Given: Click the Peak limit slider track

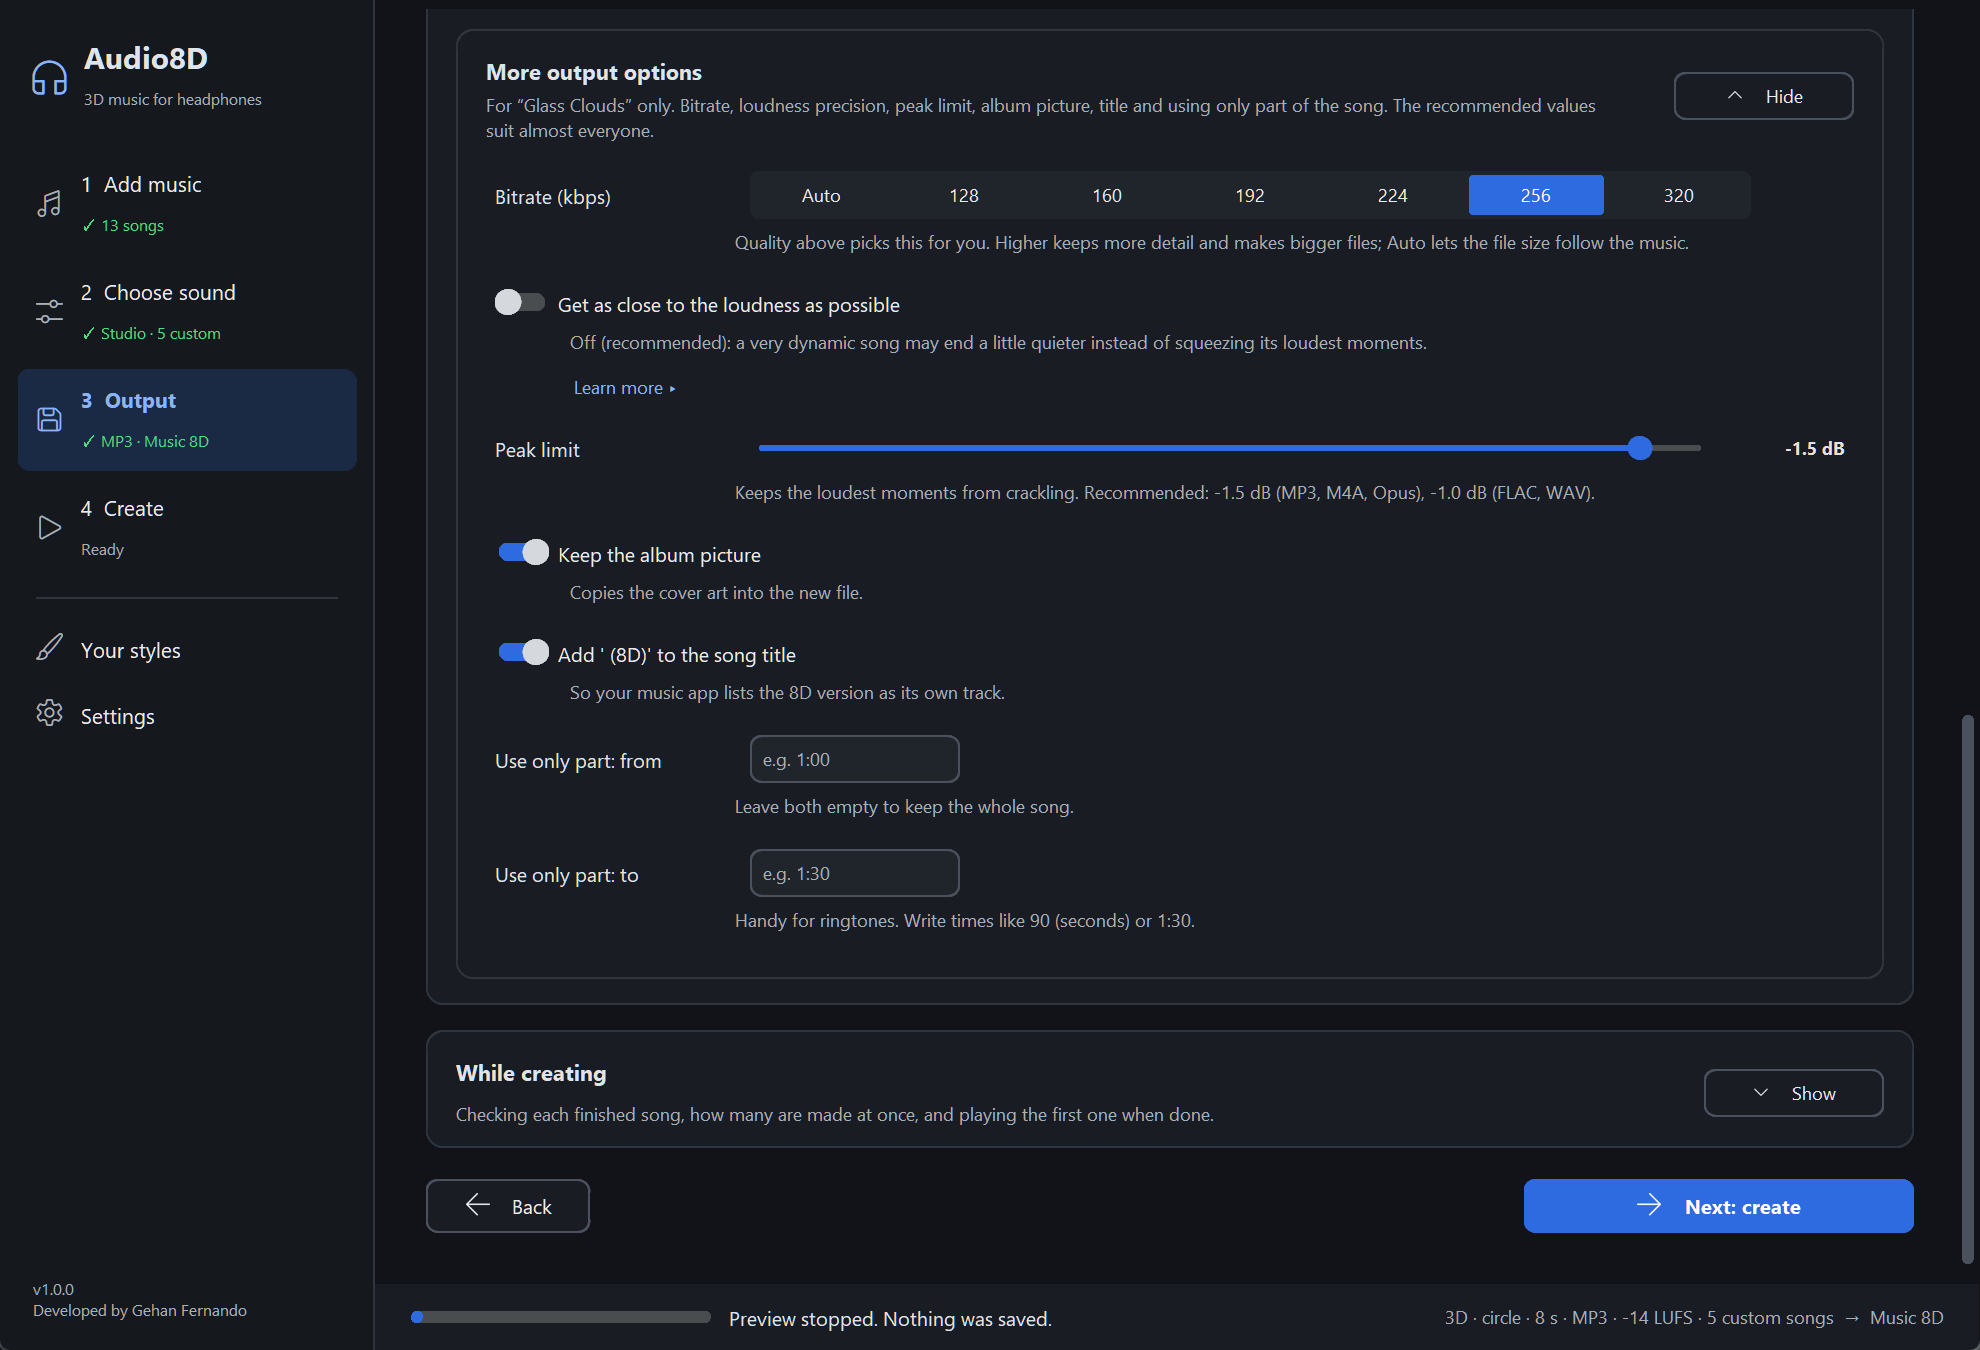Looking at the screenshot, I should pyautogui.click(x=1229, y=448).
